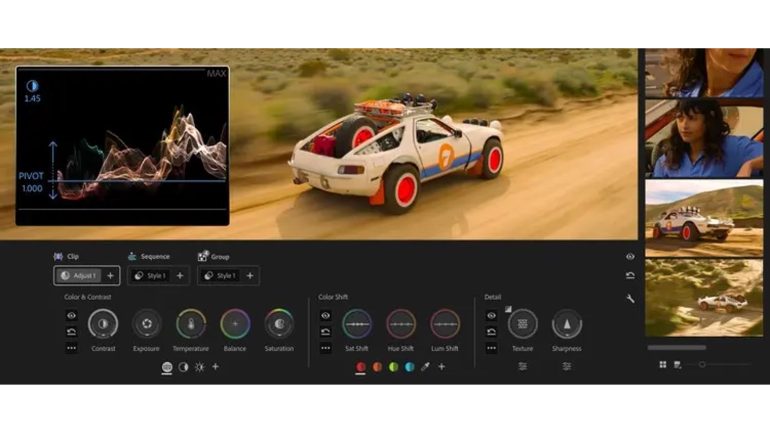
Task: Expand the settings sliders below Texture
Action: 523,367
